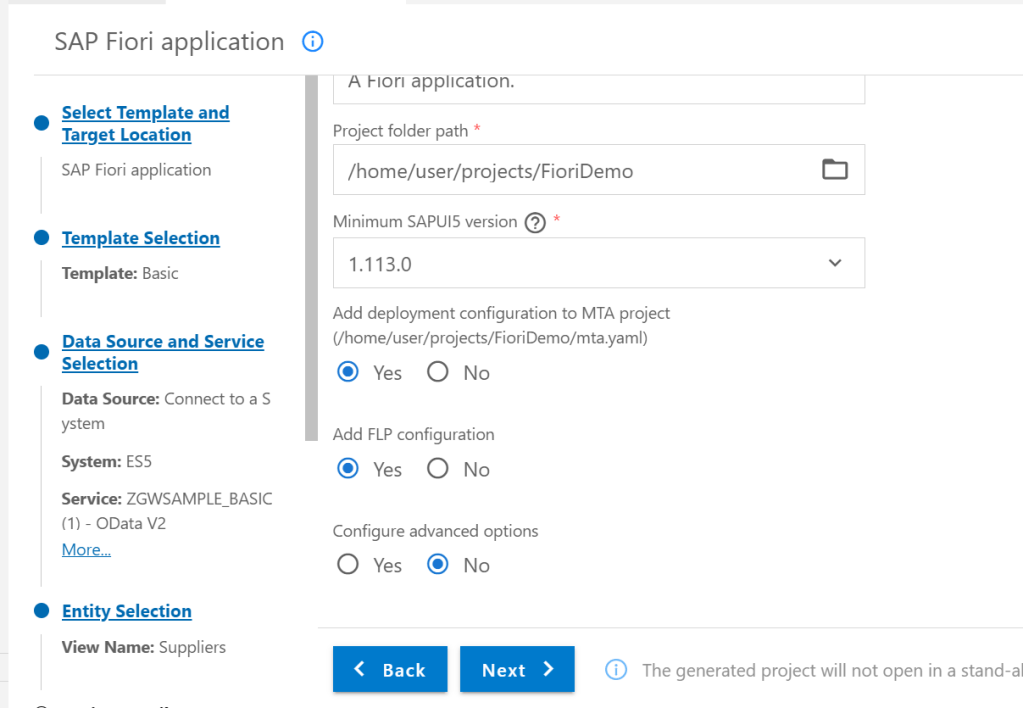
Task: Expand More... under Data Source details
Action: click(x=86, y=549)
